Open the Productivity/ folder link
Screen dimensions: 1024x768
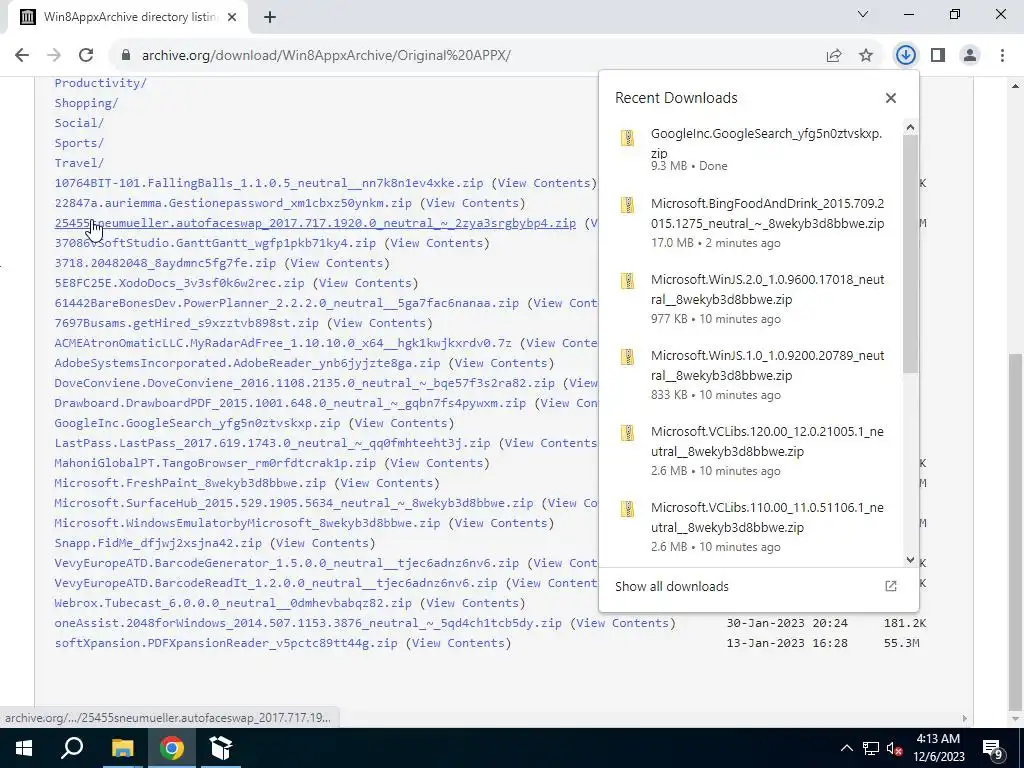101,83
